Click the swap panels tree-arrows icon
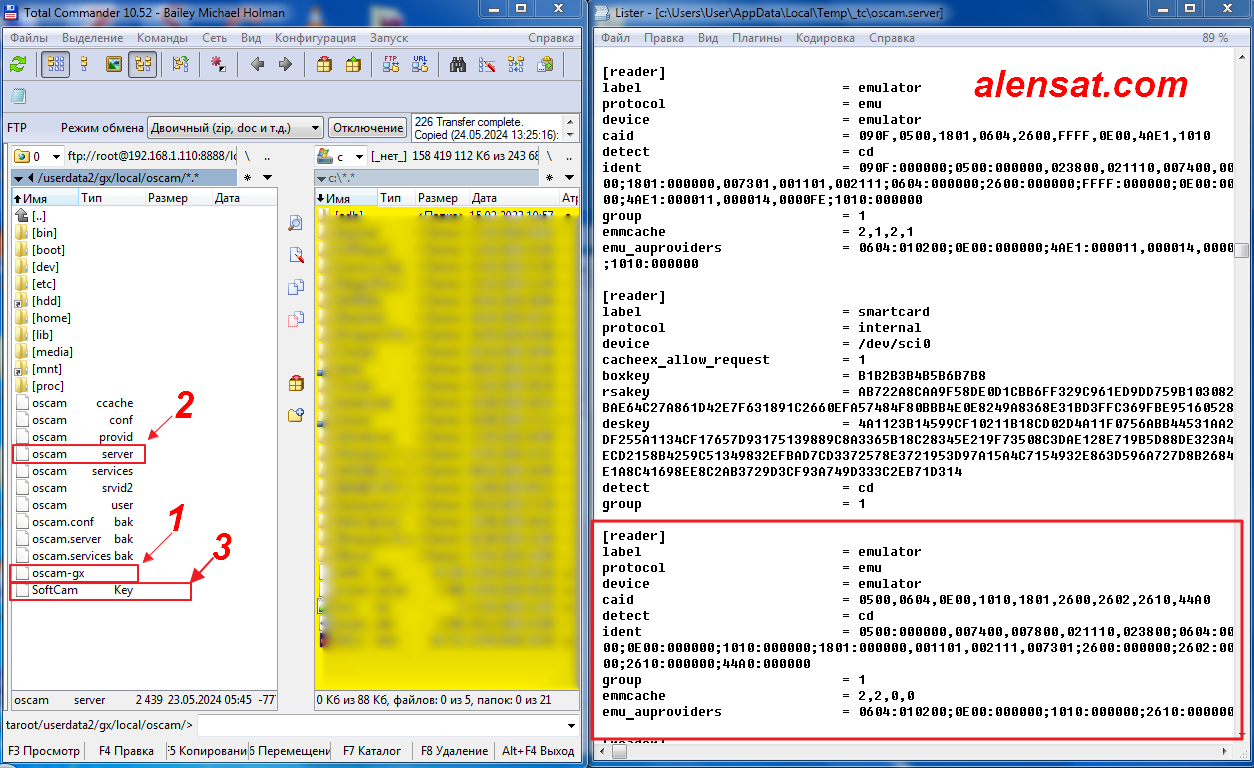Image resolution: width=1254 pixels, height=768 pixels. coord(181,64)
